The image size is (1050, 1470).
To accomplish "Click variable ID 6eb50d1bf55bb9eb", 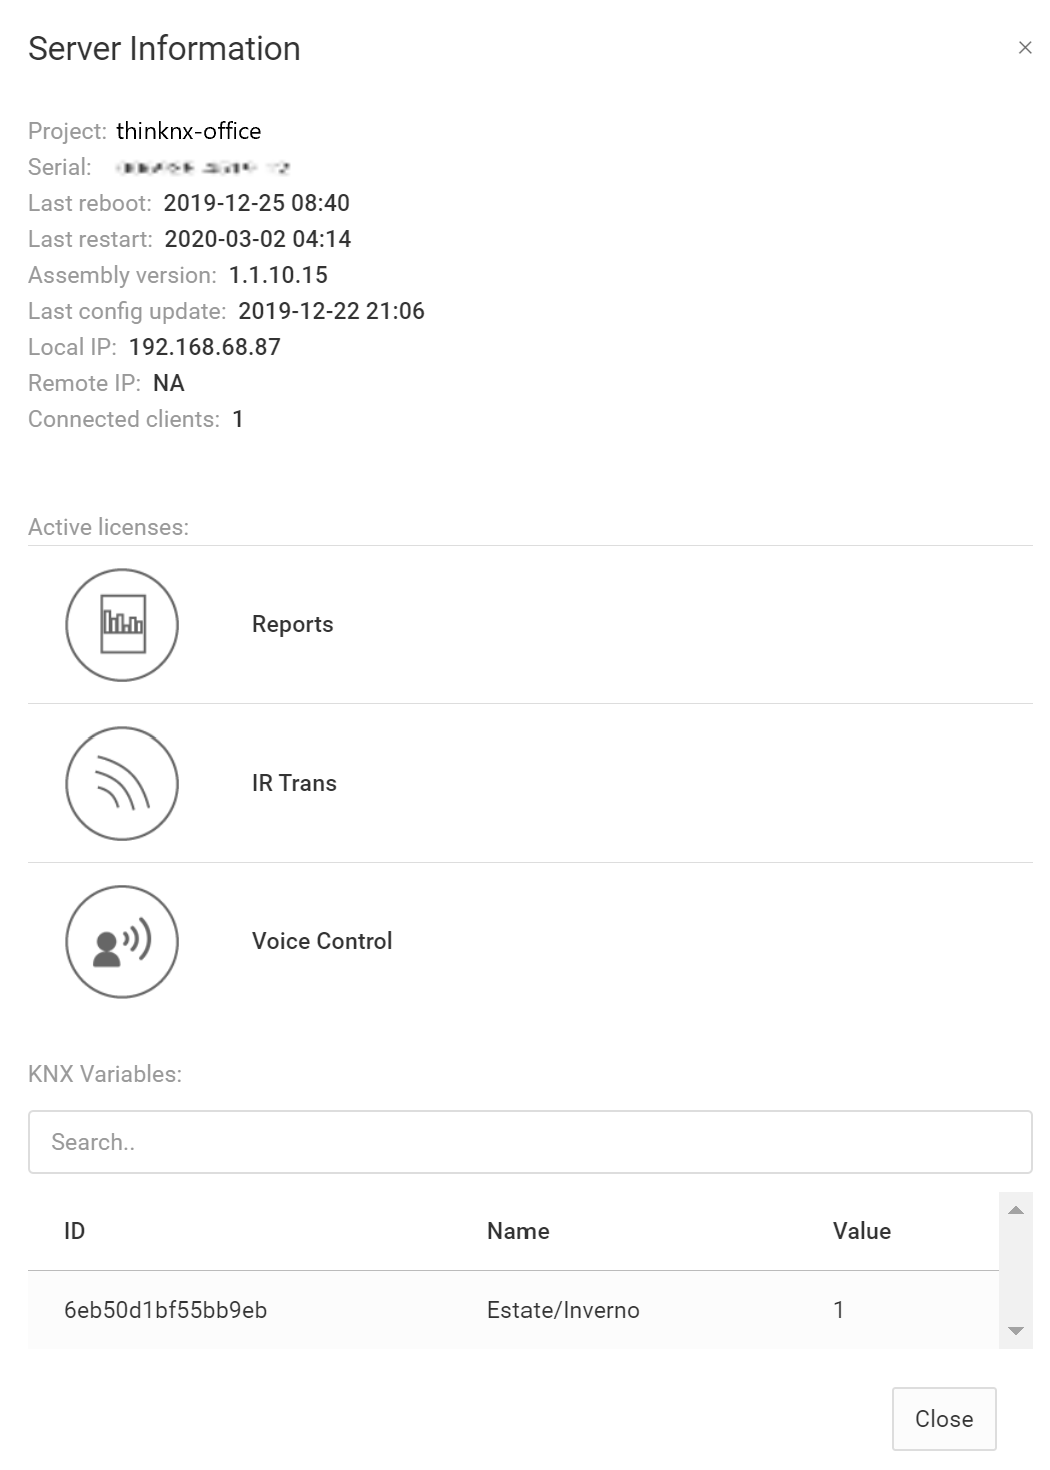I will 166,1310.
